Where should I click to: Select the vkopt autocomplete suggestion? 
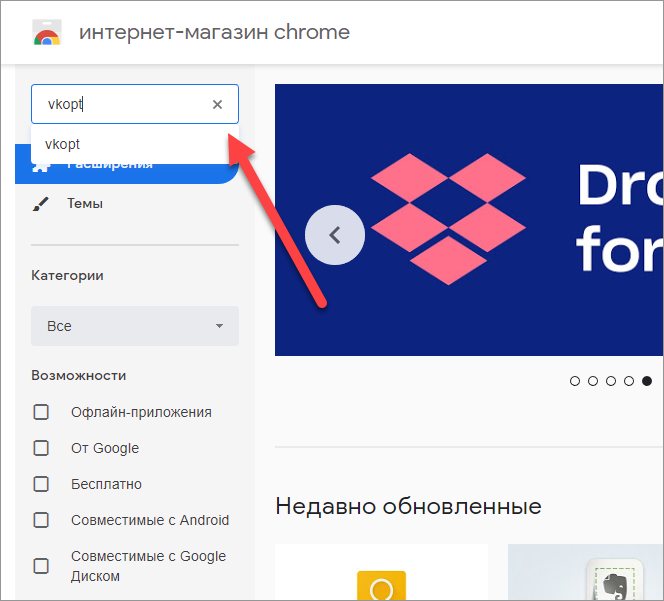135,144
